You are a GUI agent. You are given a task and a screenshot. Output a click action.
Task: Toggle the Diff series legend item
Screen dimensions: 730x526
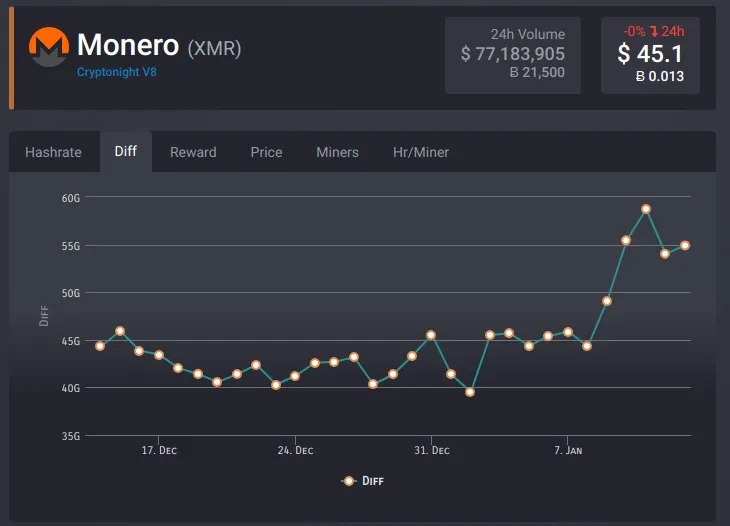(363, 481)
